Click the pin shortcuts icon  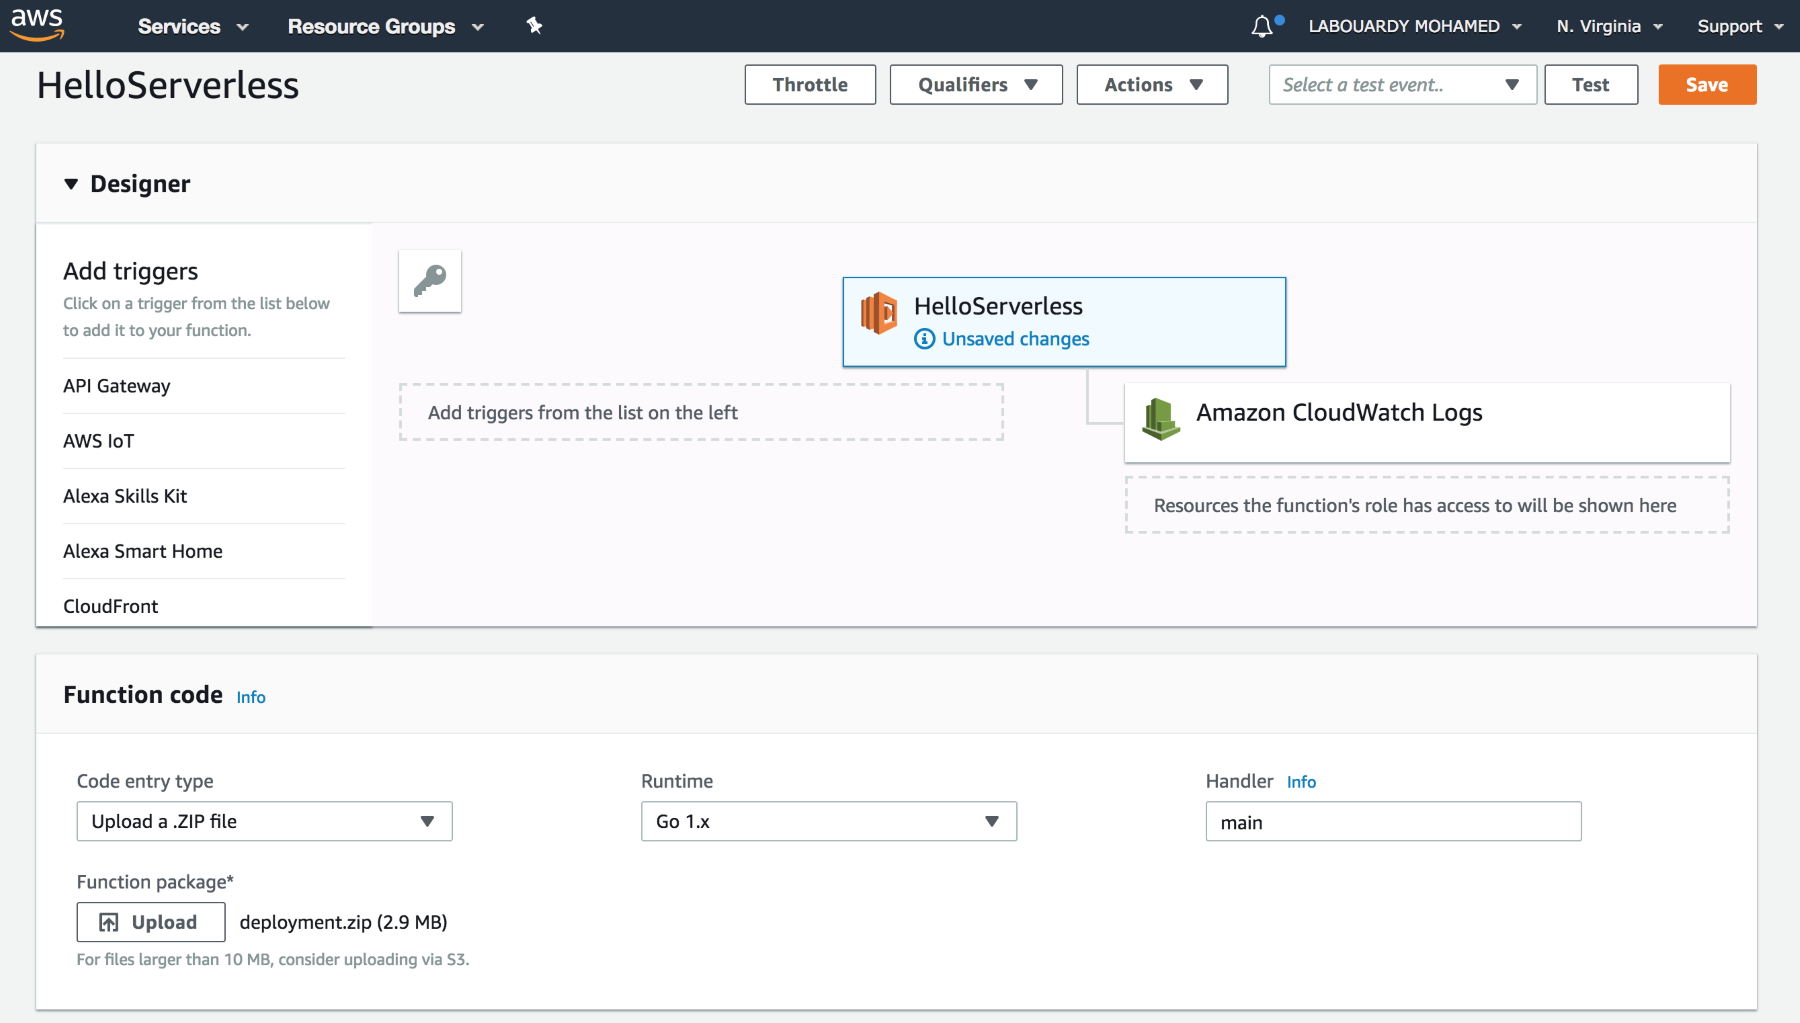(534, 26)
